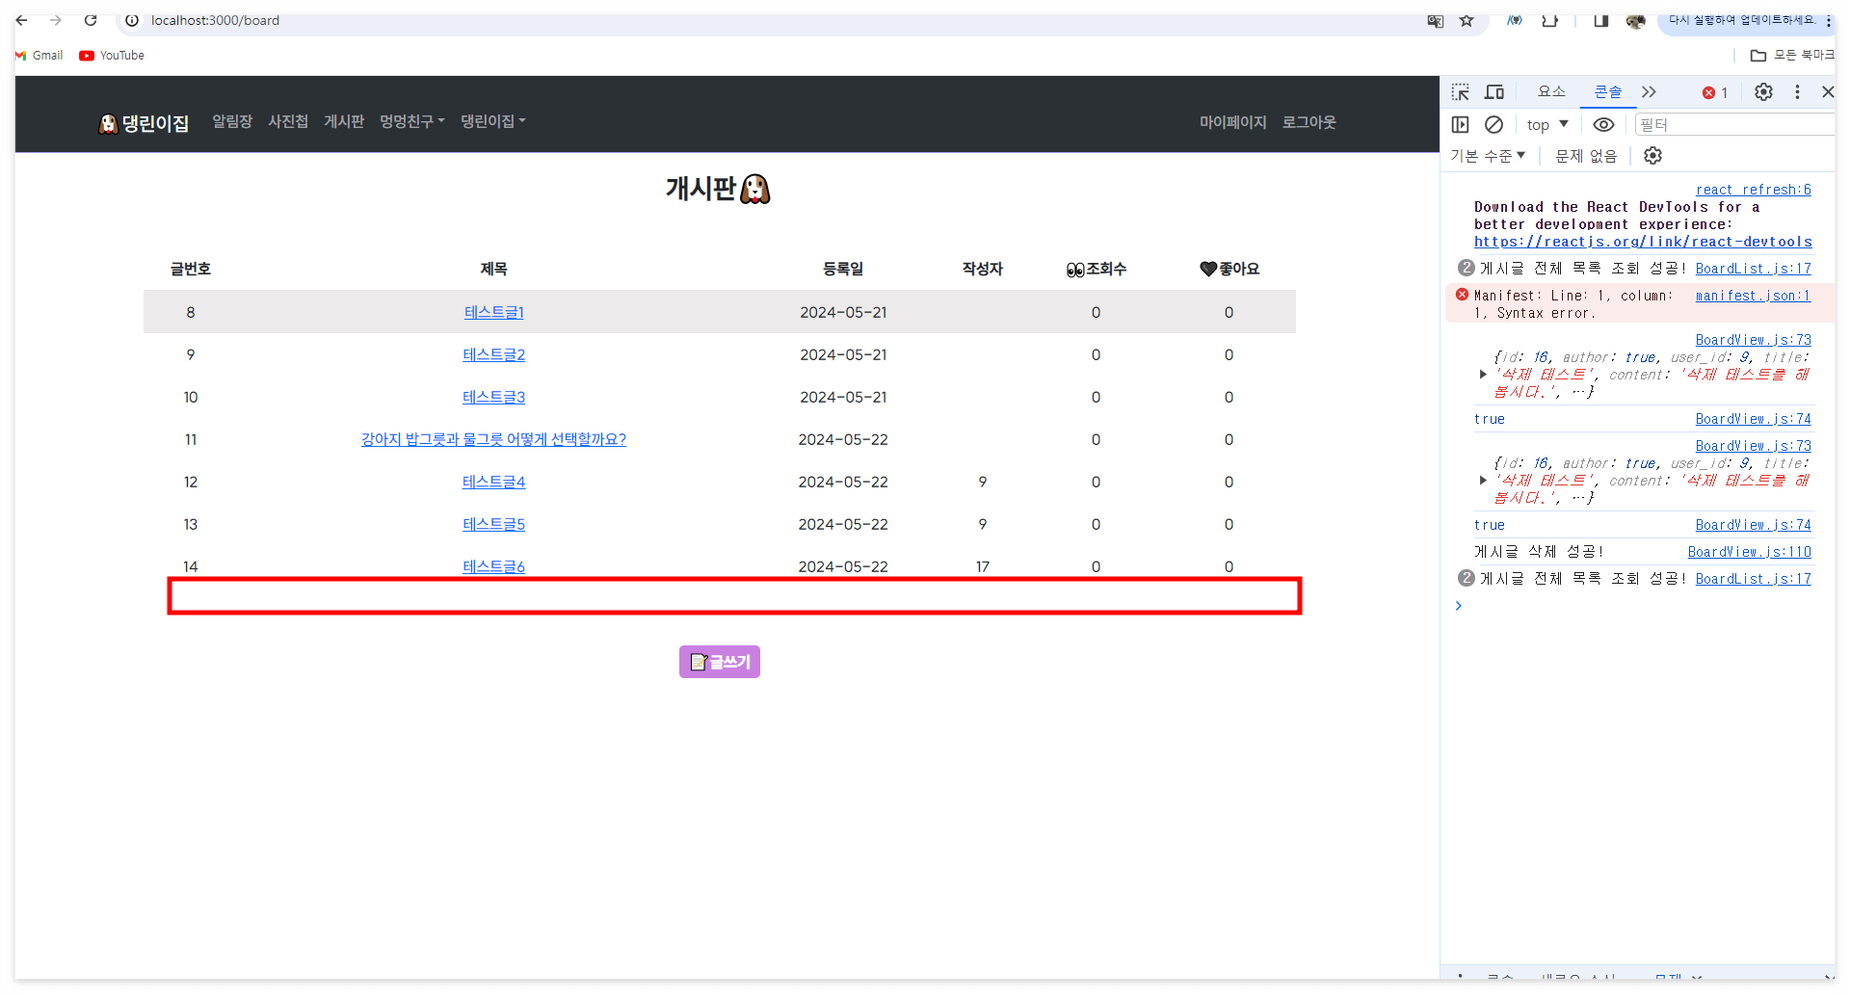Viewport: 1850px width, 994px height.
Task: Open the BoardView.js:110 source link
Action: (x=1749, y=552)
